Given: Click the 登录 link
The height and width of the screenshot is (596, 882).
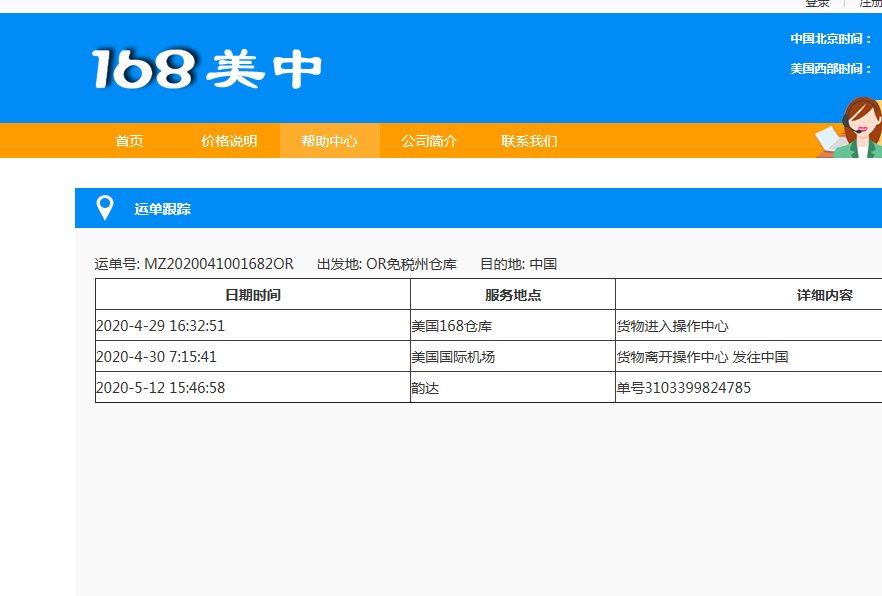Looking at the screenshot, I should click(816, 4).
